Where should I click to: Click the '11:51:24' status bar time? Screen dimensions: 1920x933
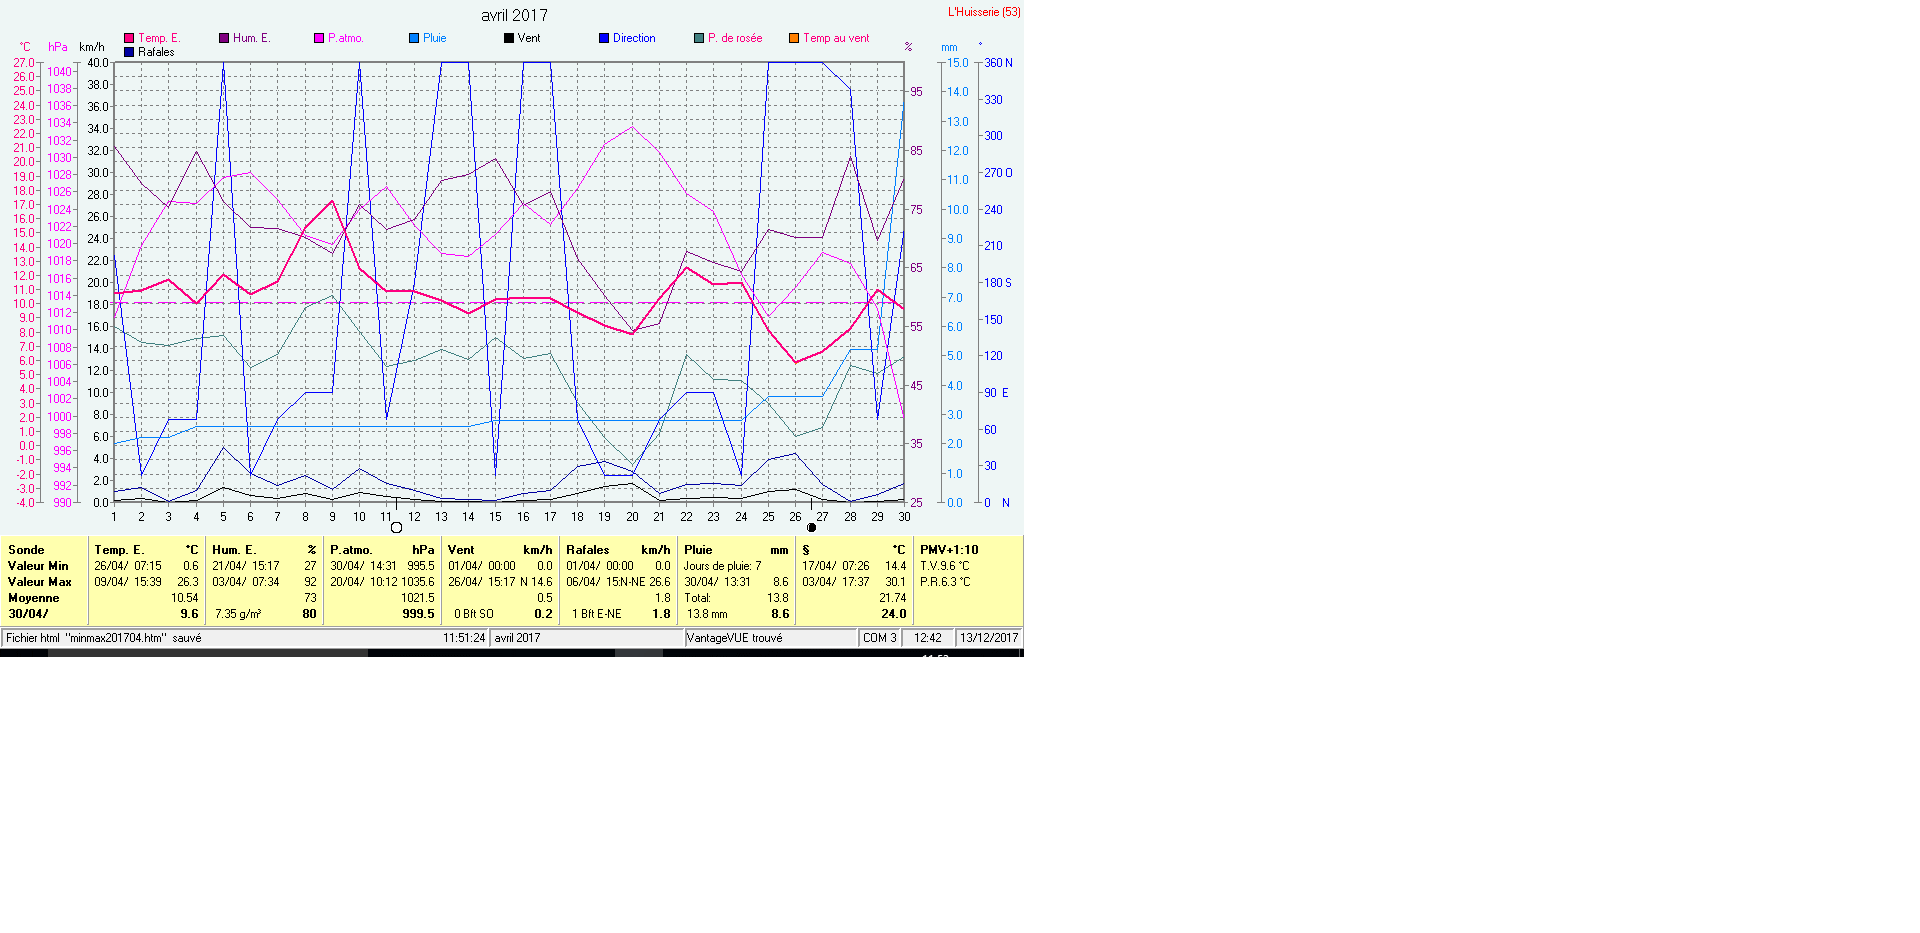click(x=464, y=638)
